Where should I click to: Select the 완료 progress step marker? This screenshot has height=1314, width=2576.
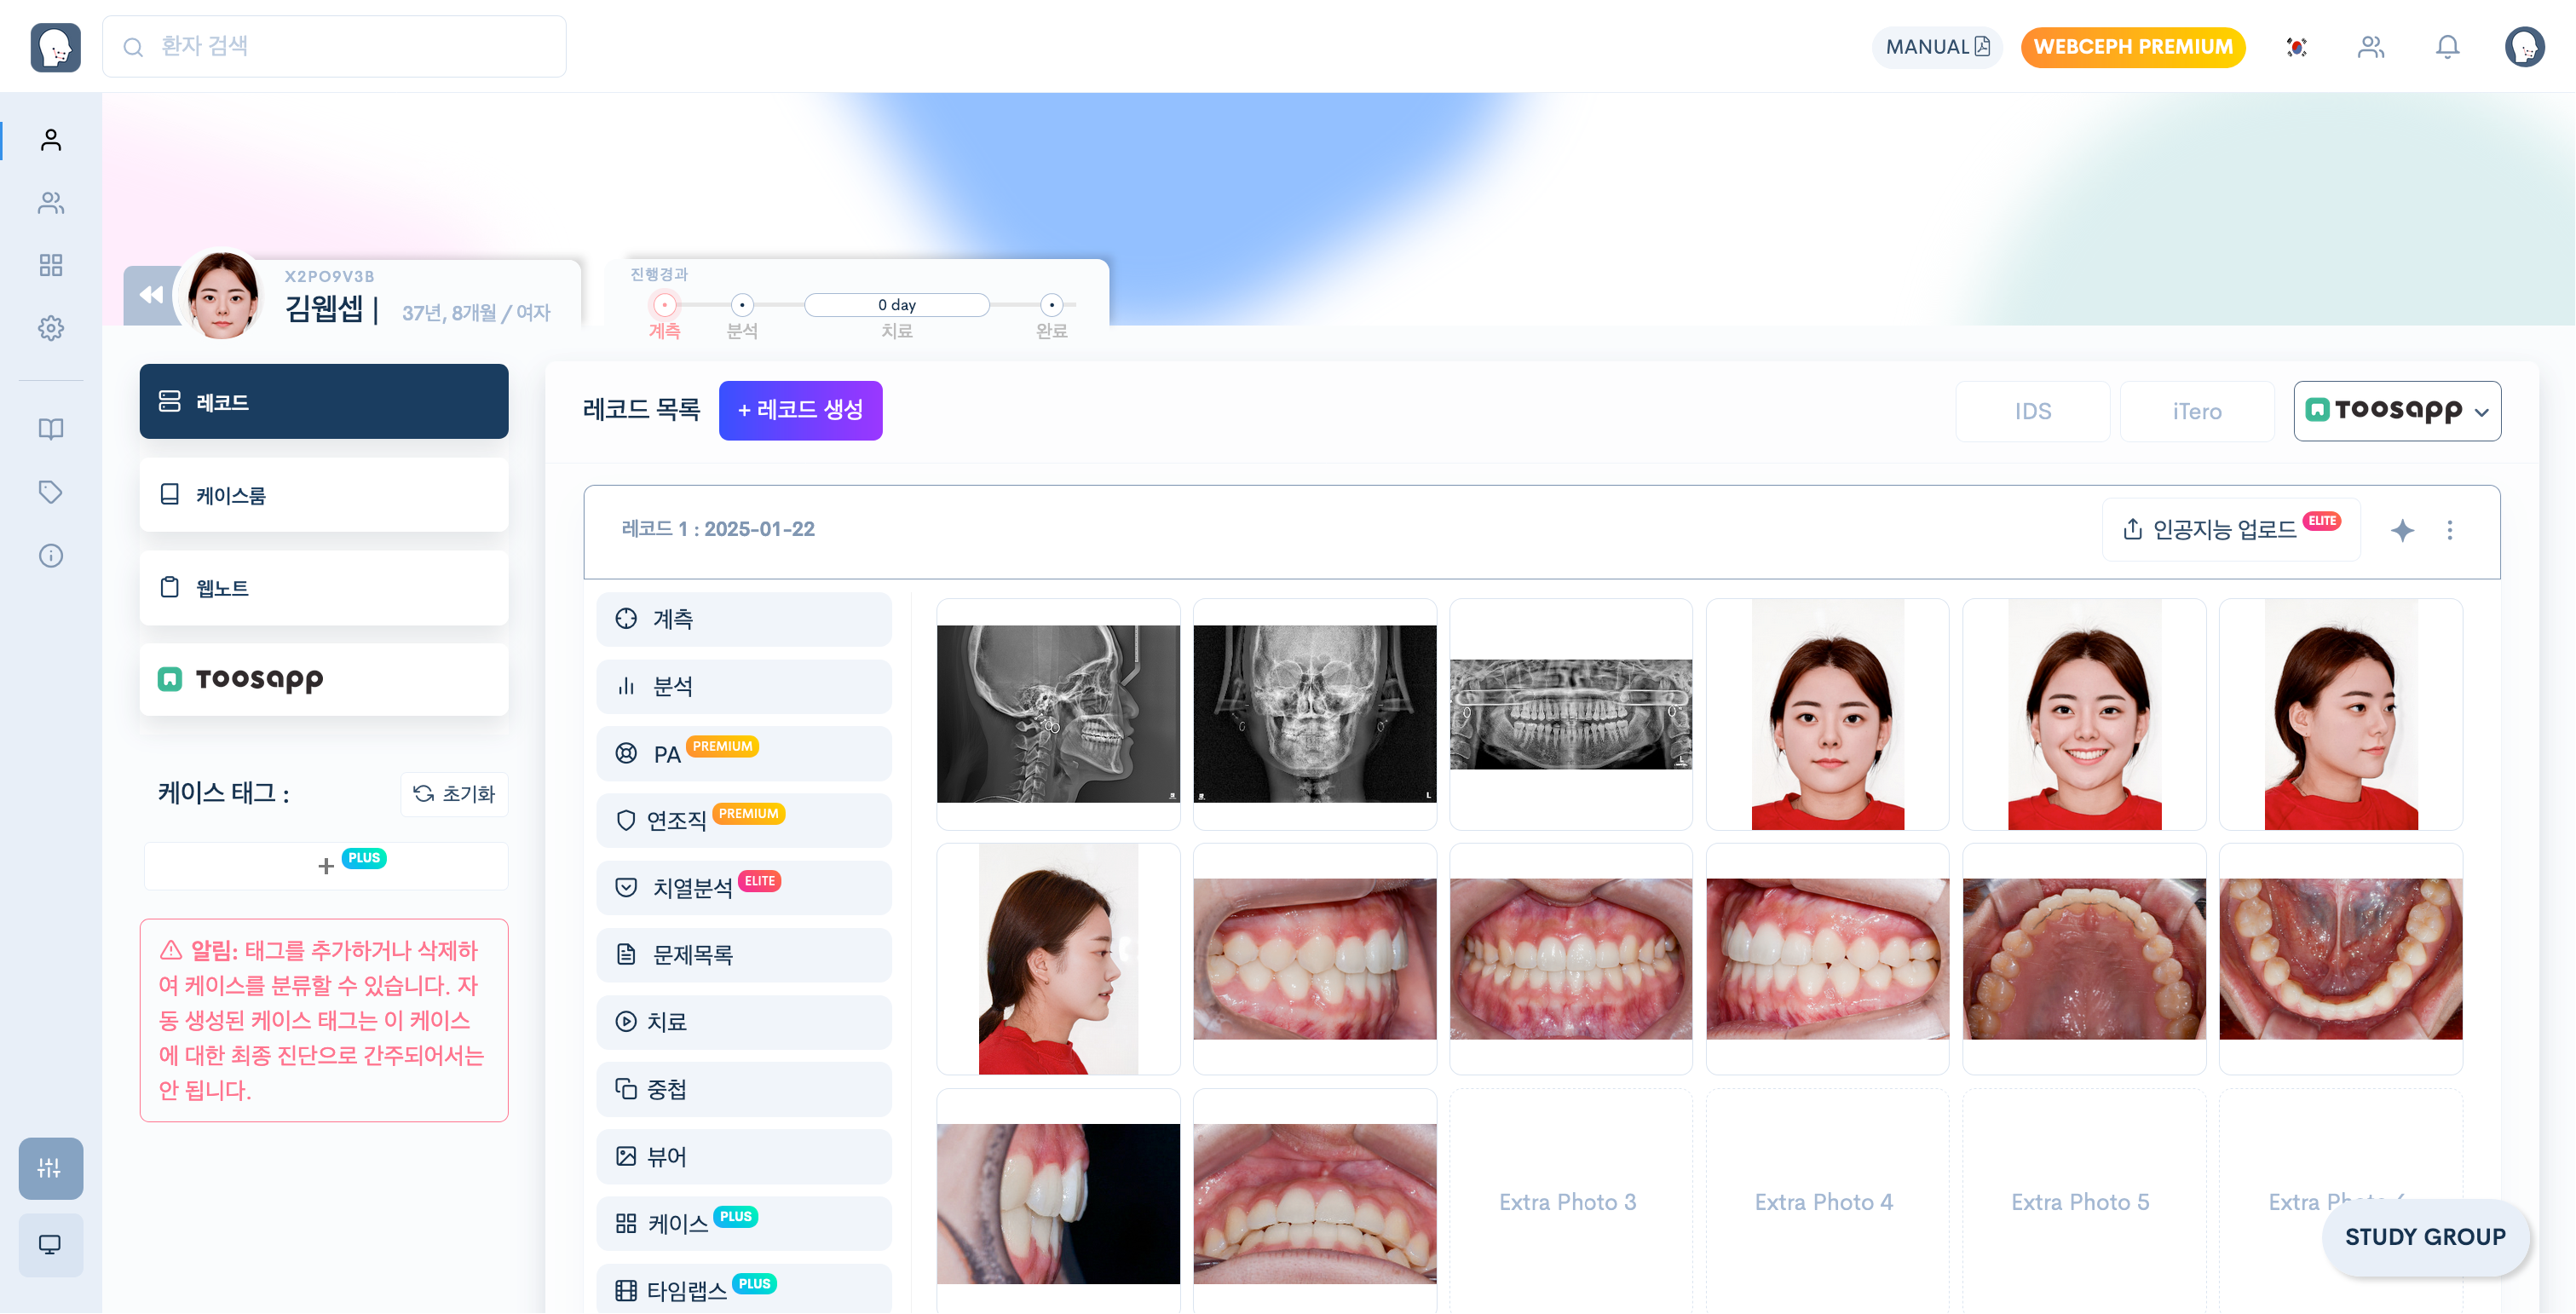click(x=1051, y=305)
